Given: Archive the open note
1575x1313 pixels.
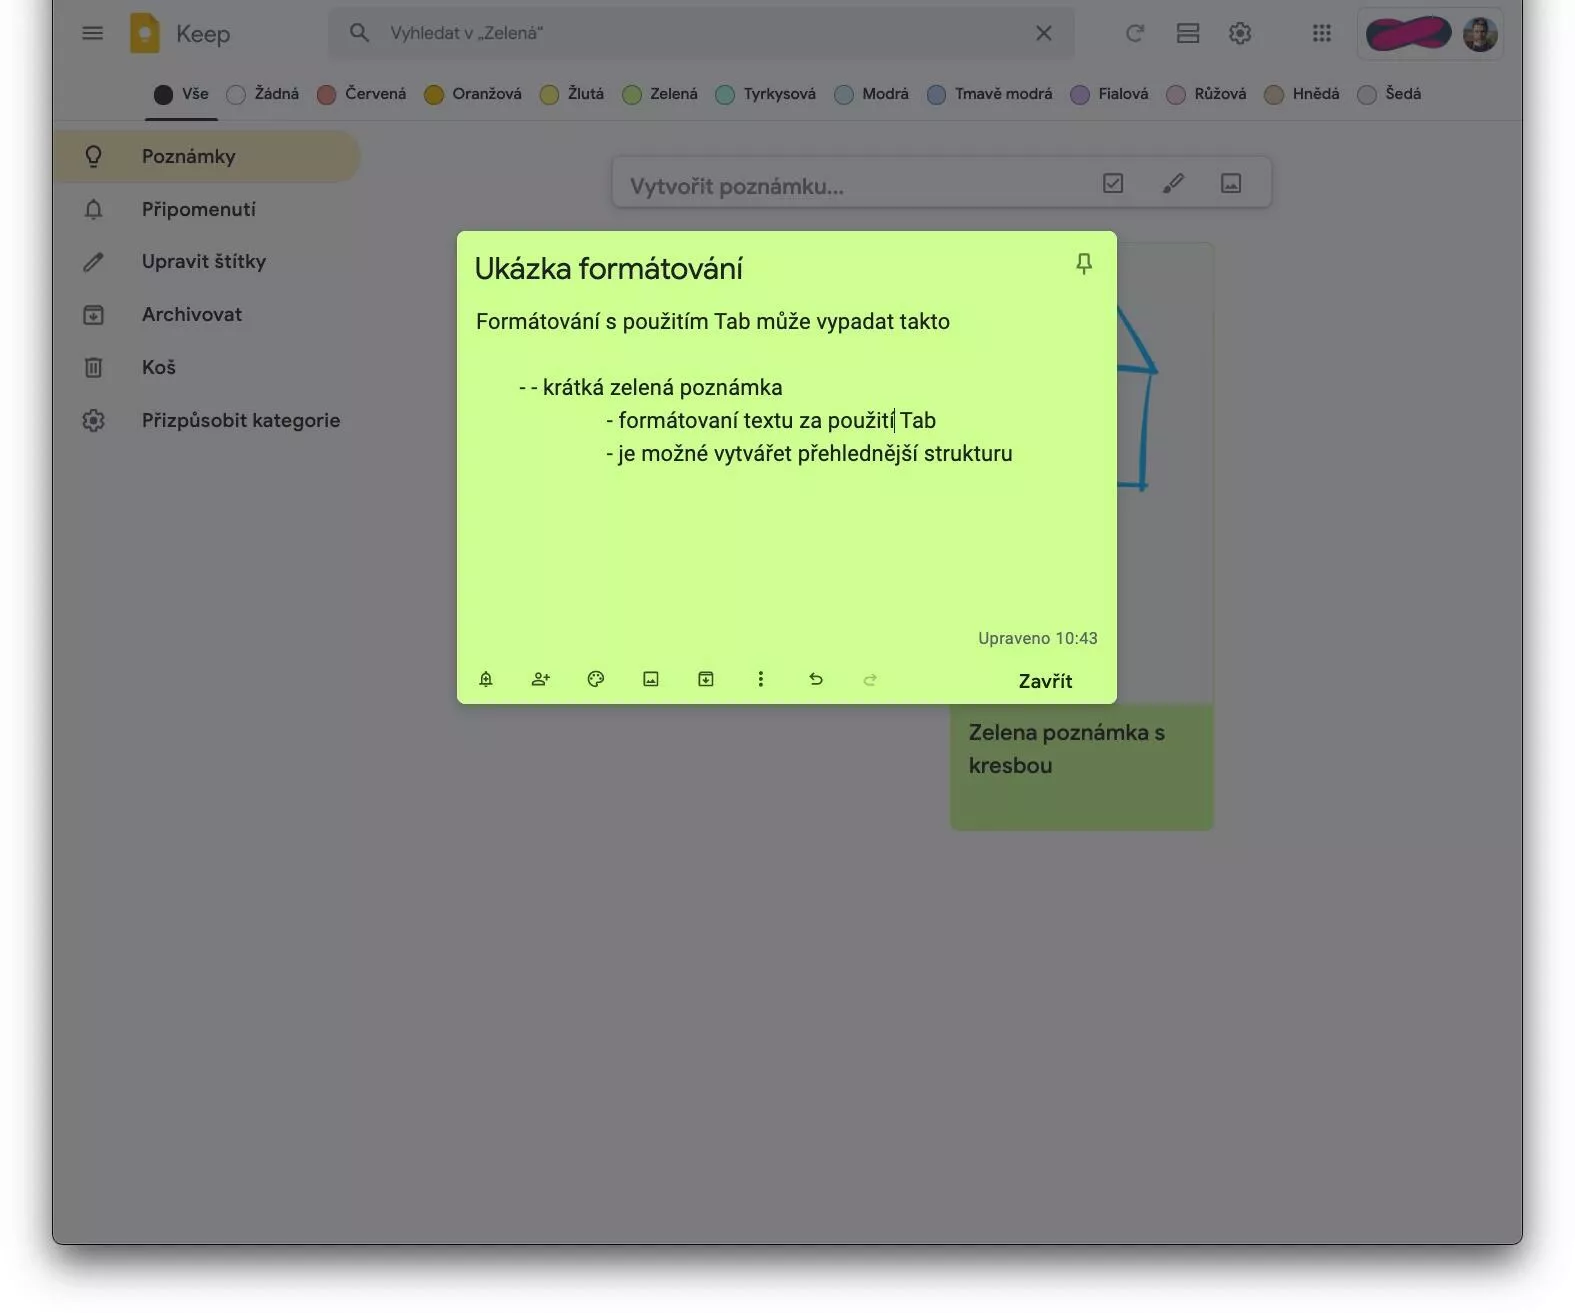Looking at the screenshot, I should (x=706, y=679).
